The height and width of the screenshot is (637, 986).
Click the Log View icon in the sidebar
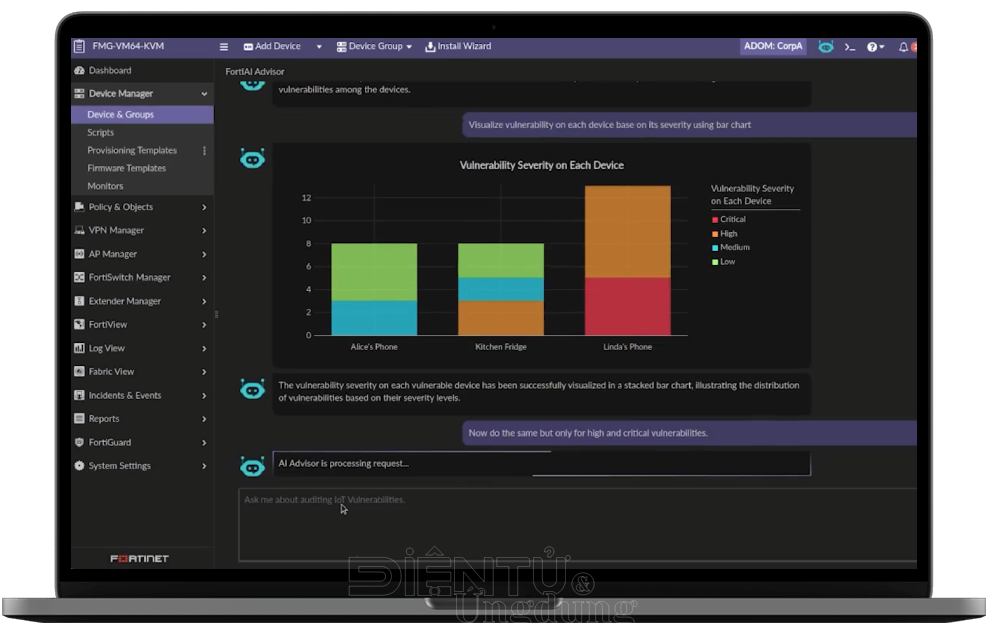point(79,348)
